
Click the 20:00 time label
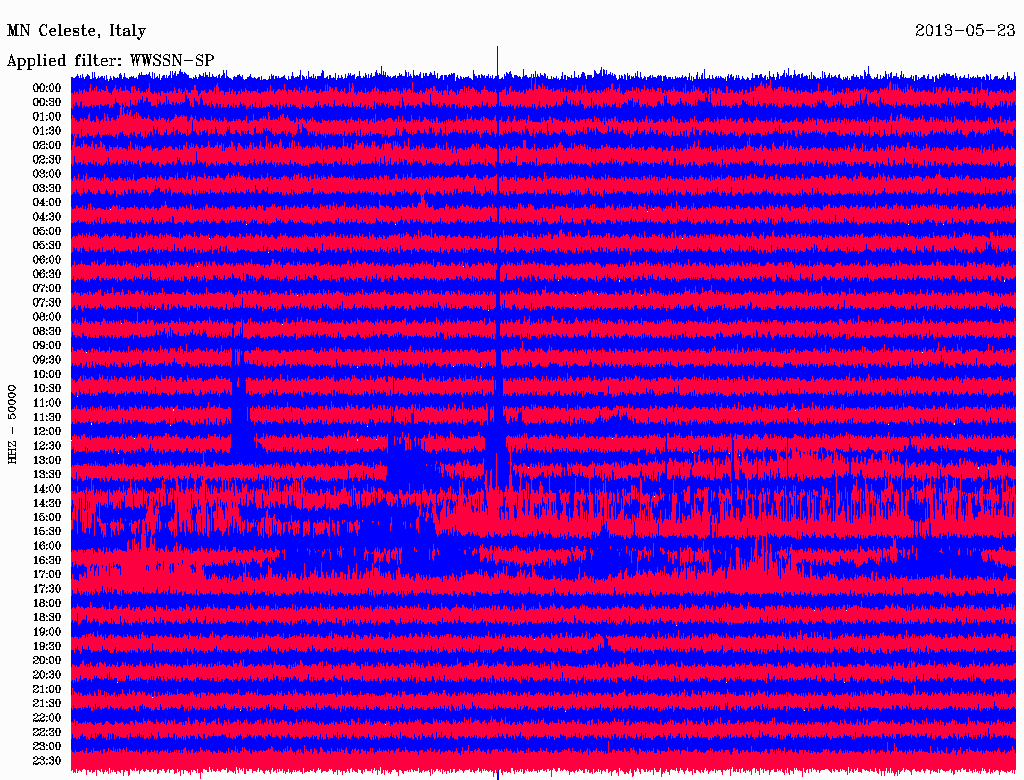(47, 660)
